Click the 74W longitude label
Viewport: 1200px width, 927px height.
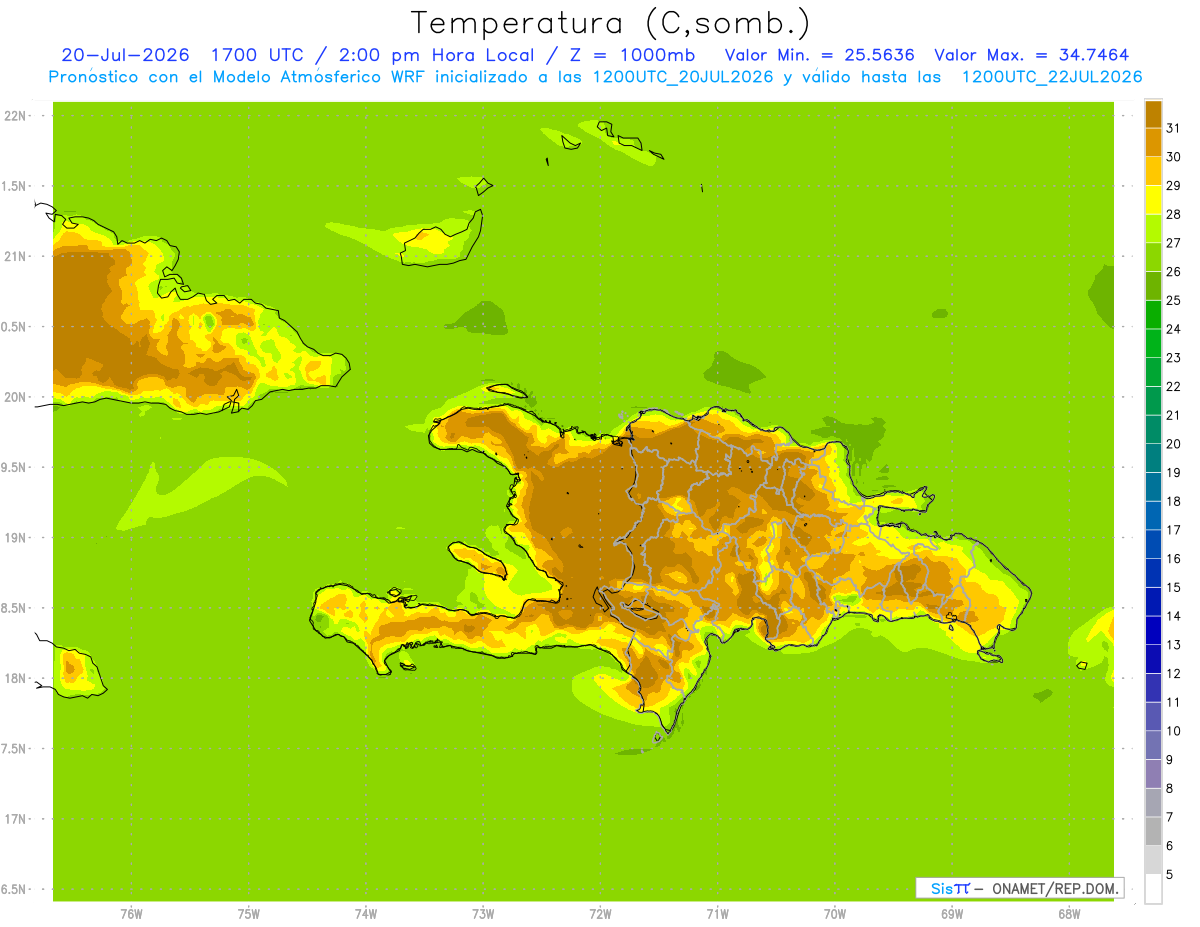(365, 913)
